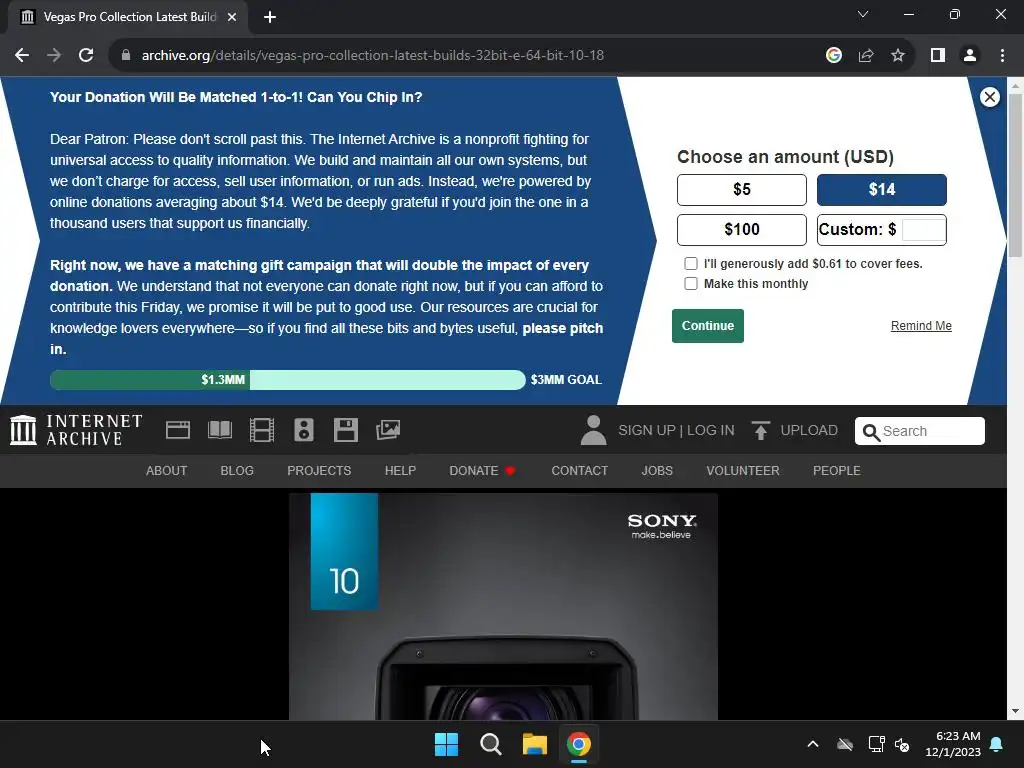Click the Remind Me link
The image size is (1024, 768).
click(921, 326)
